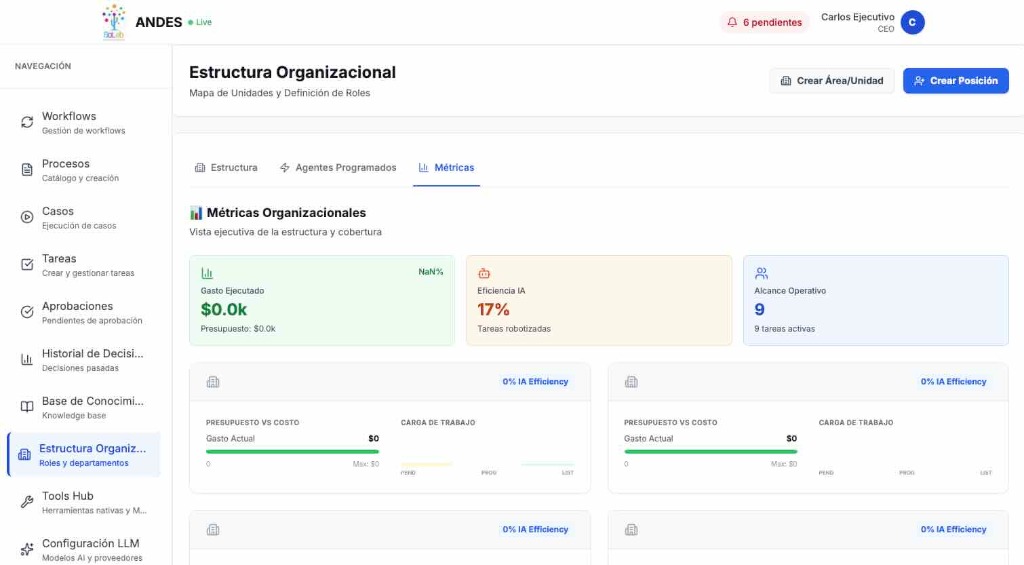
Task: Click the Base de Conocimiento book icon
Action: point(27,407)
